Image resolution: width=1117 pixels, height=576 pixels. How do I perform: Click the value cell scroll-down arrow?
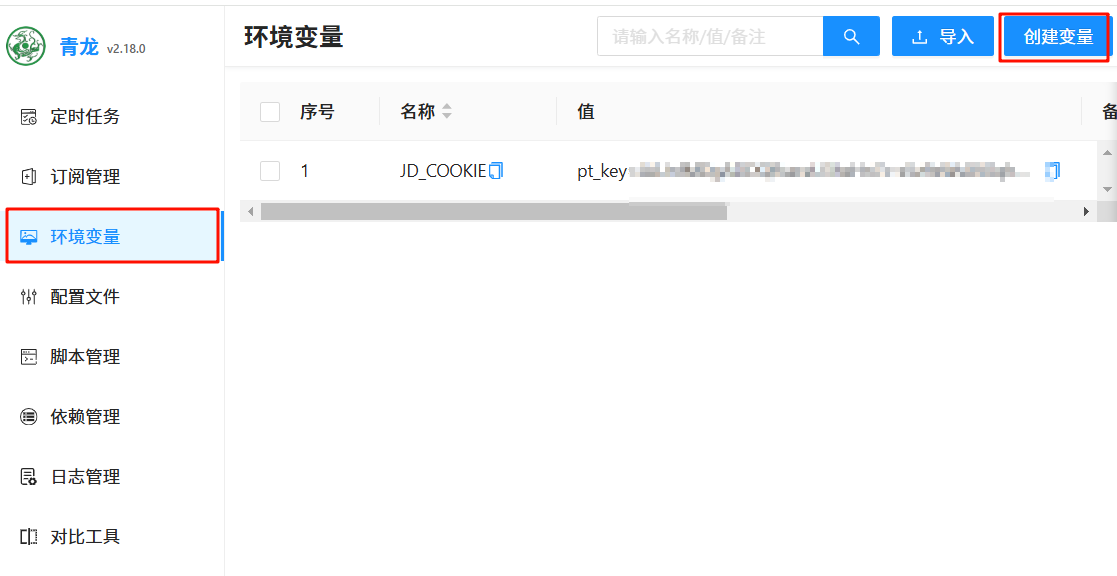pyautogui.click(x=1107, y=189)
